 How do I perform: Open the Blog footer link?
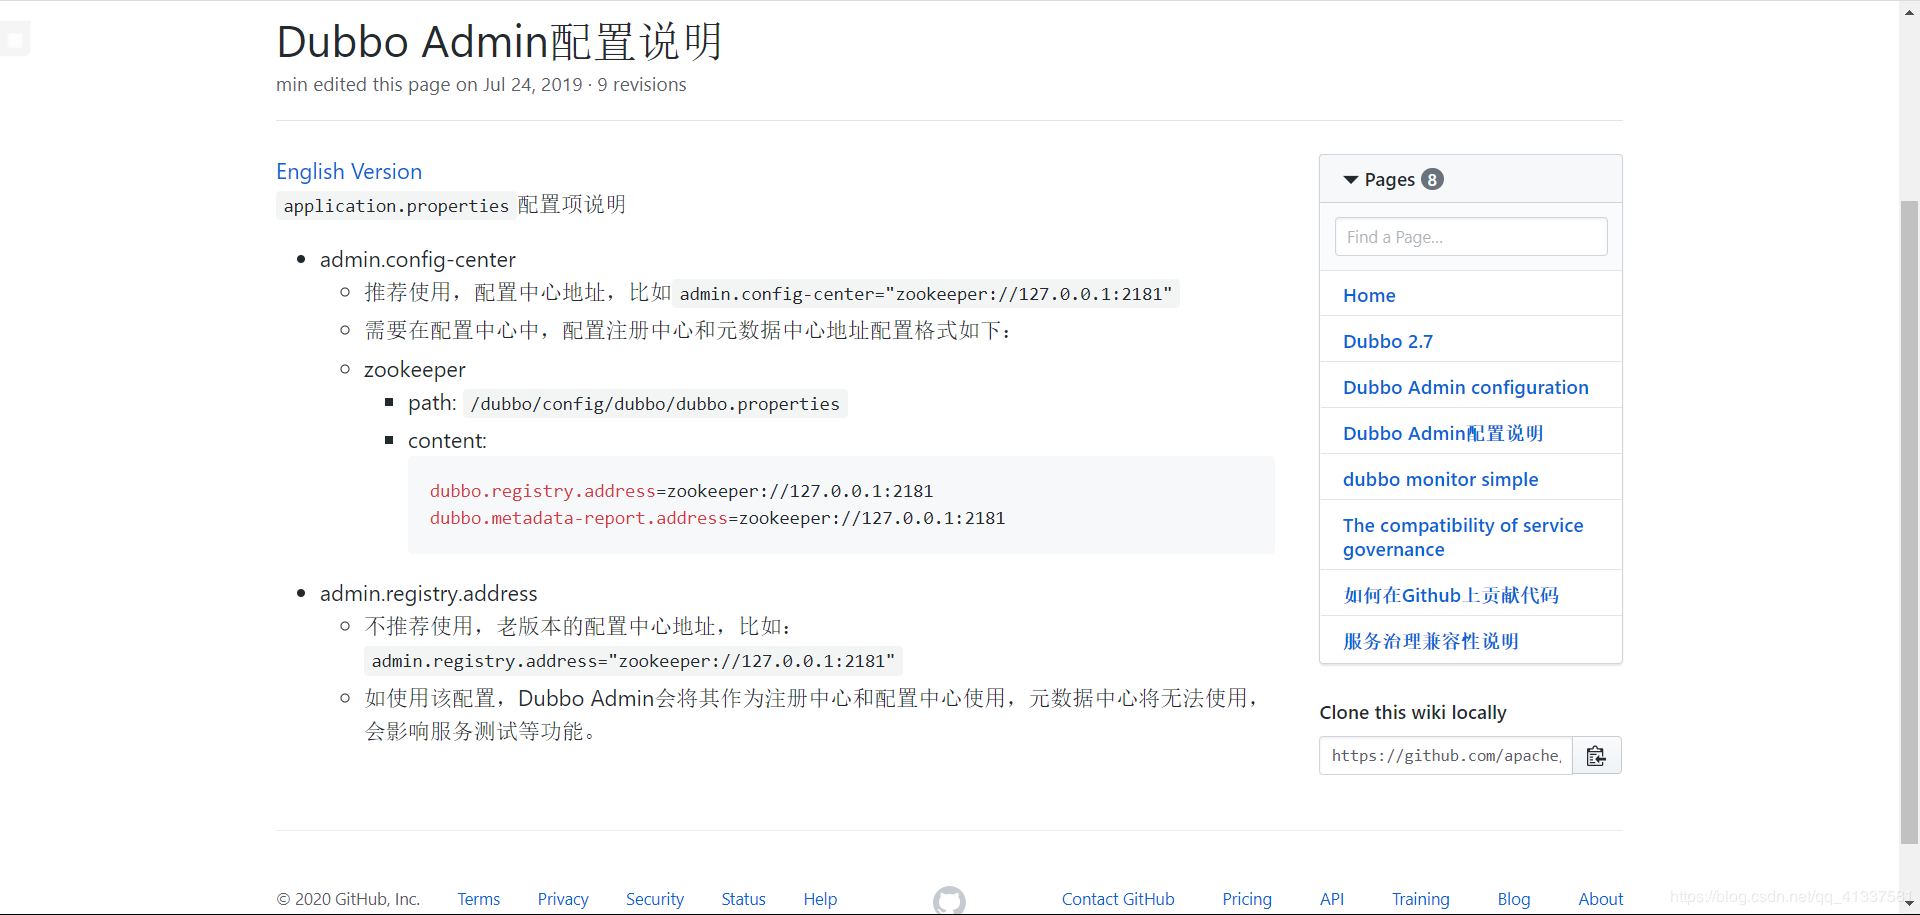pyautogui.click(x=1513, y=899)
